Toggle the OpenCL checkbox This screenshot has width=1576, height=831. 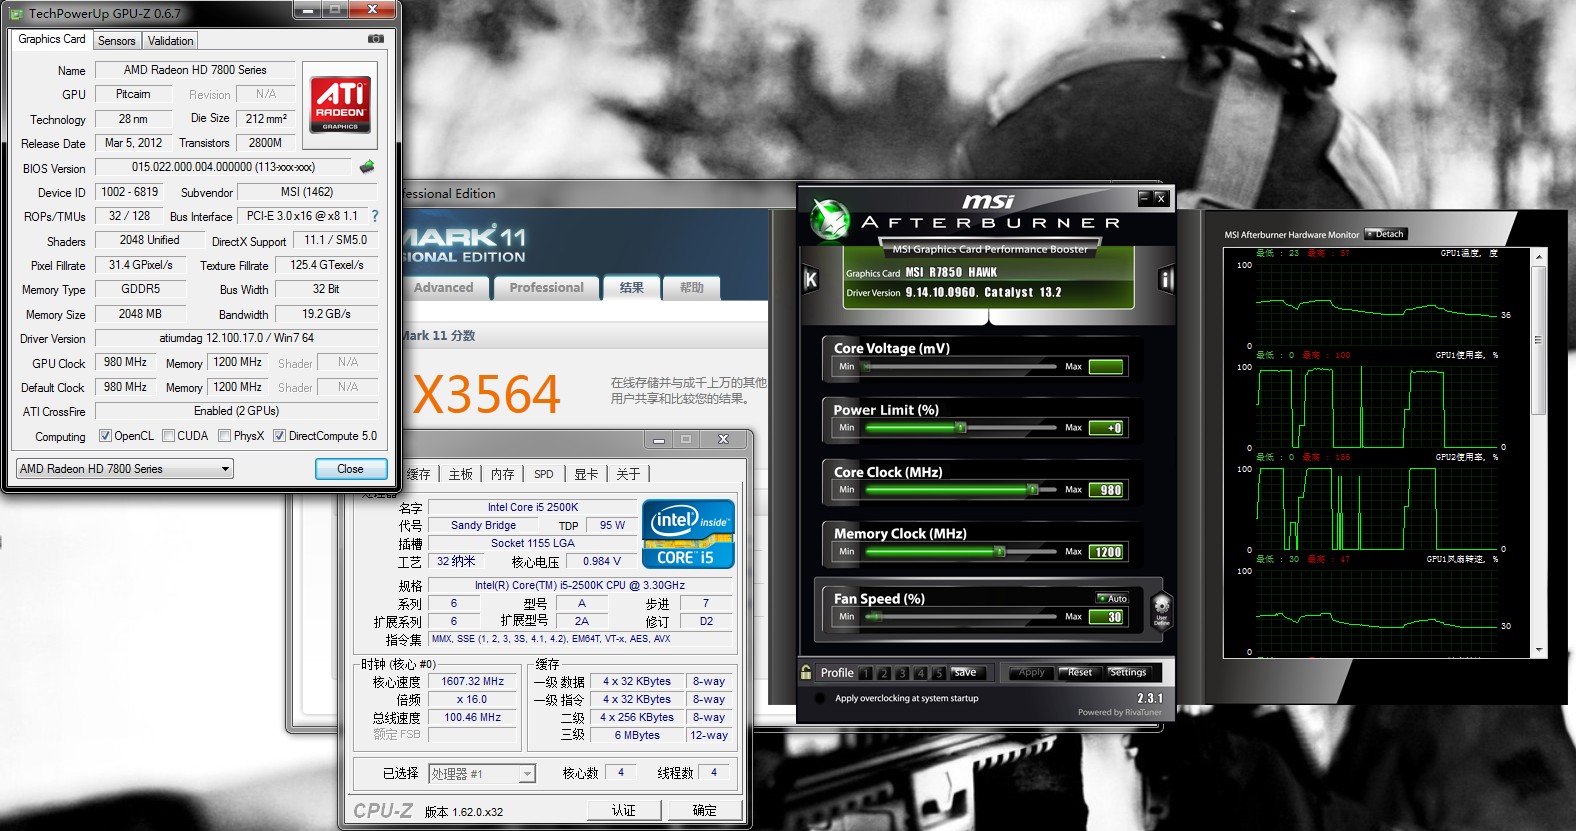point(105,436)
